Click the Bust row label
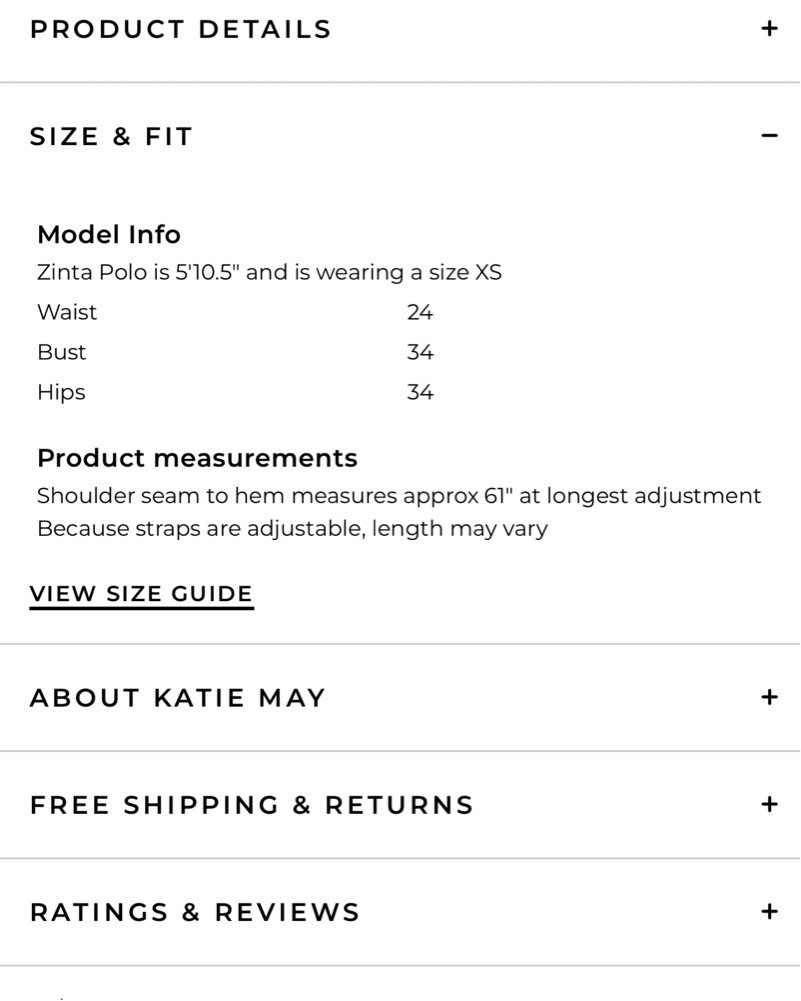Viewport: 801px width, 1001px height. pos(61,352)
